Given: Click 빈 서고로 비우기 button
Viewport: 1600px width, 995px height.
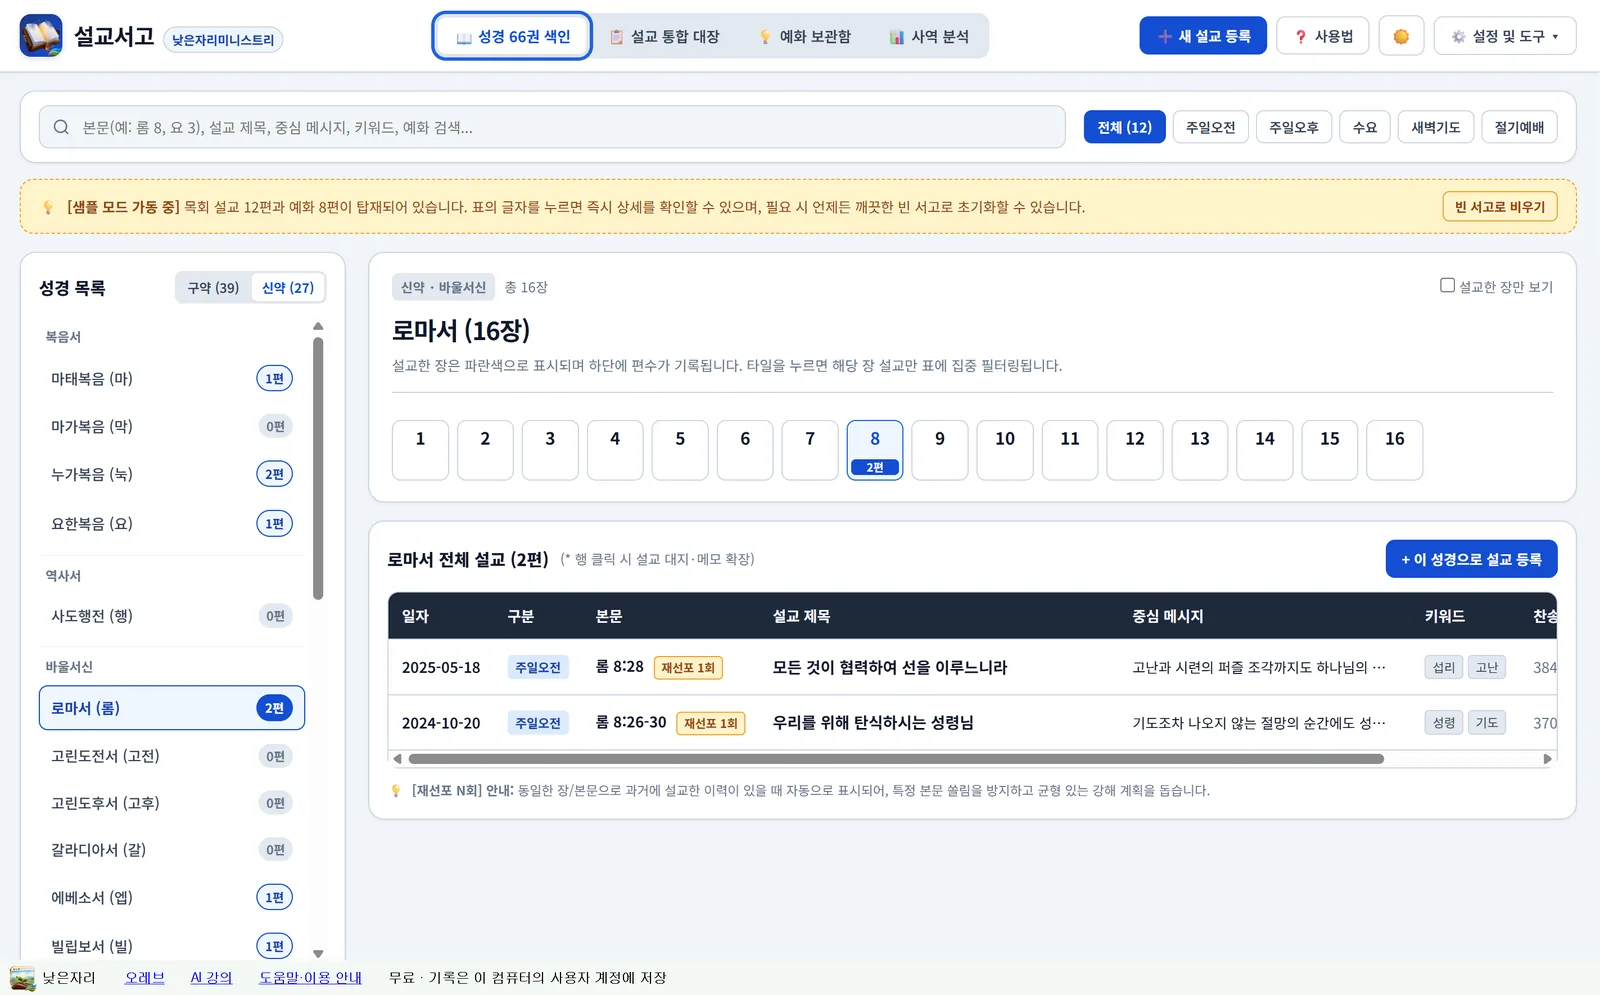Looking at the screenshot, I should pyautogui.click(x=1499, y=207).
